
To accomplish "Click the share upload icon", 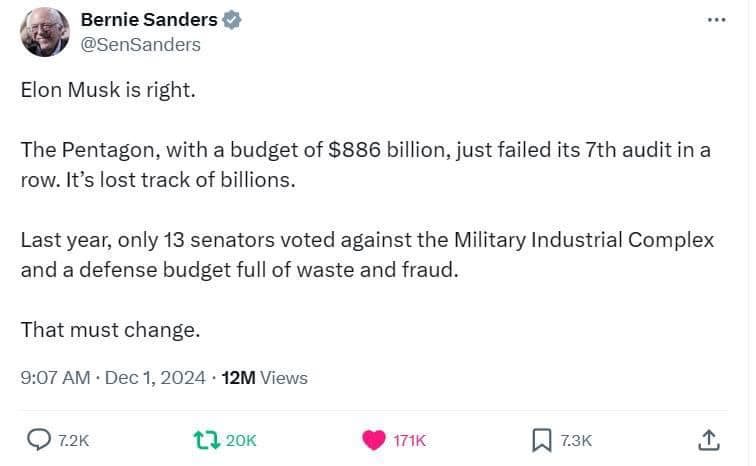I will pyautogui.click(x=707, y=440).
